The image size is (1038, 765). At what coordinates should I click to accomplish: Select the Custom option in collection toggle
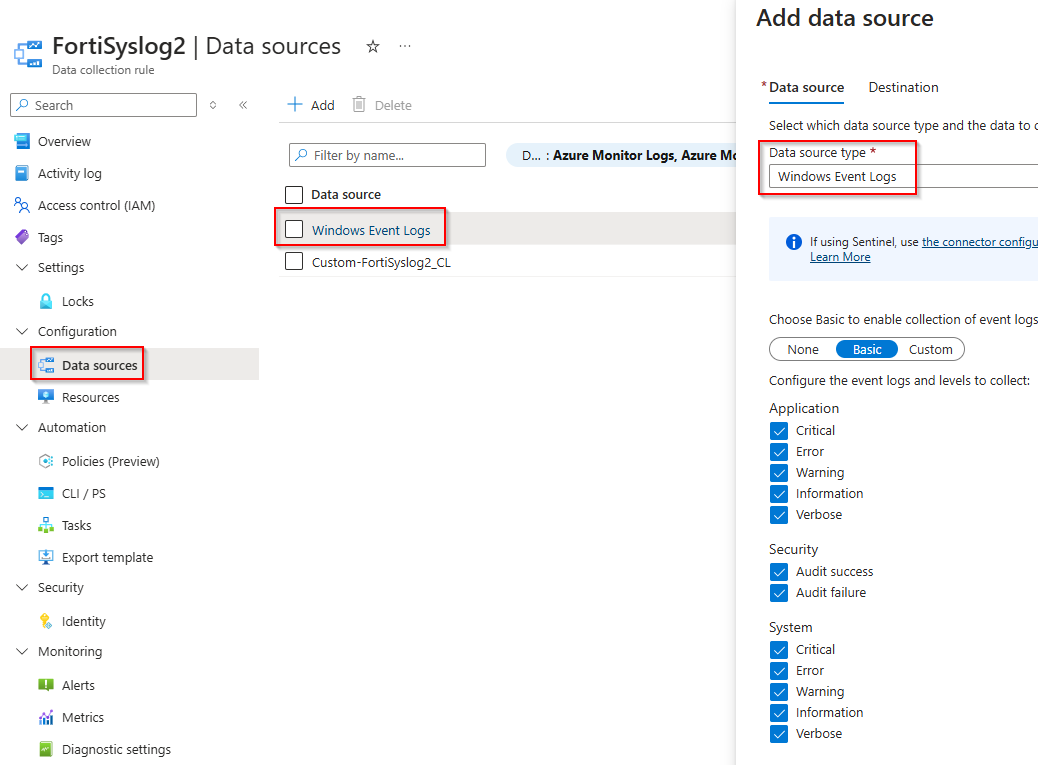point(930,349)
